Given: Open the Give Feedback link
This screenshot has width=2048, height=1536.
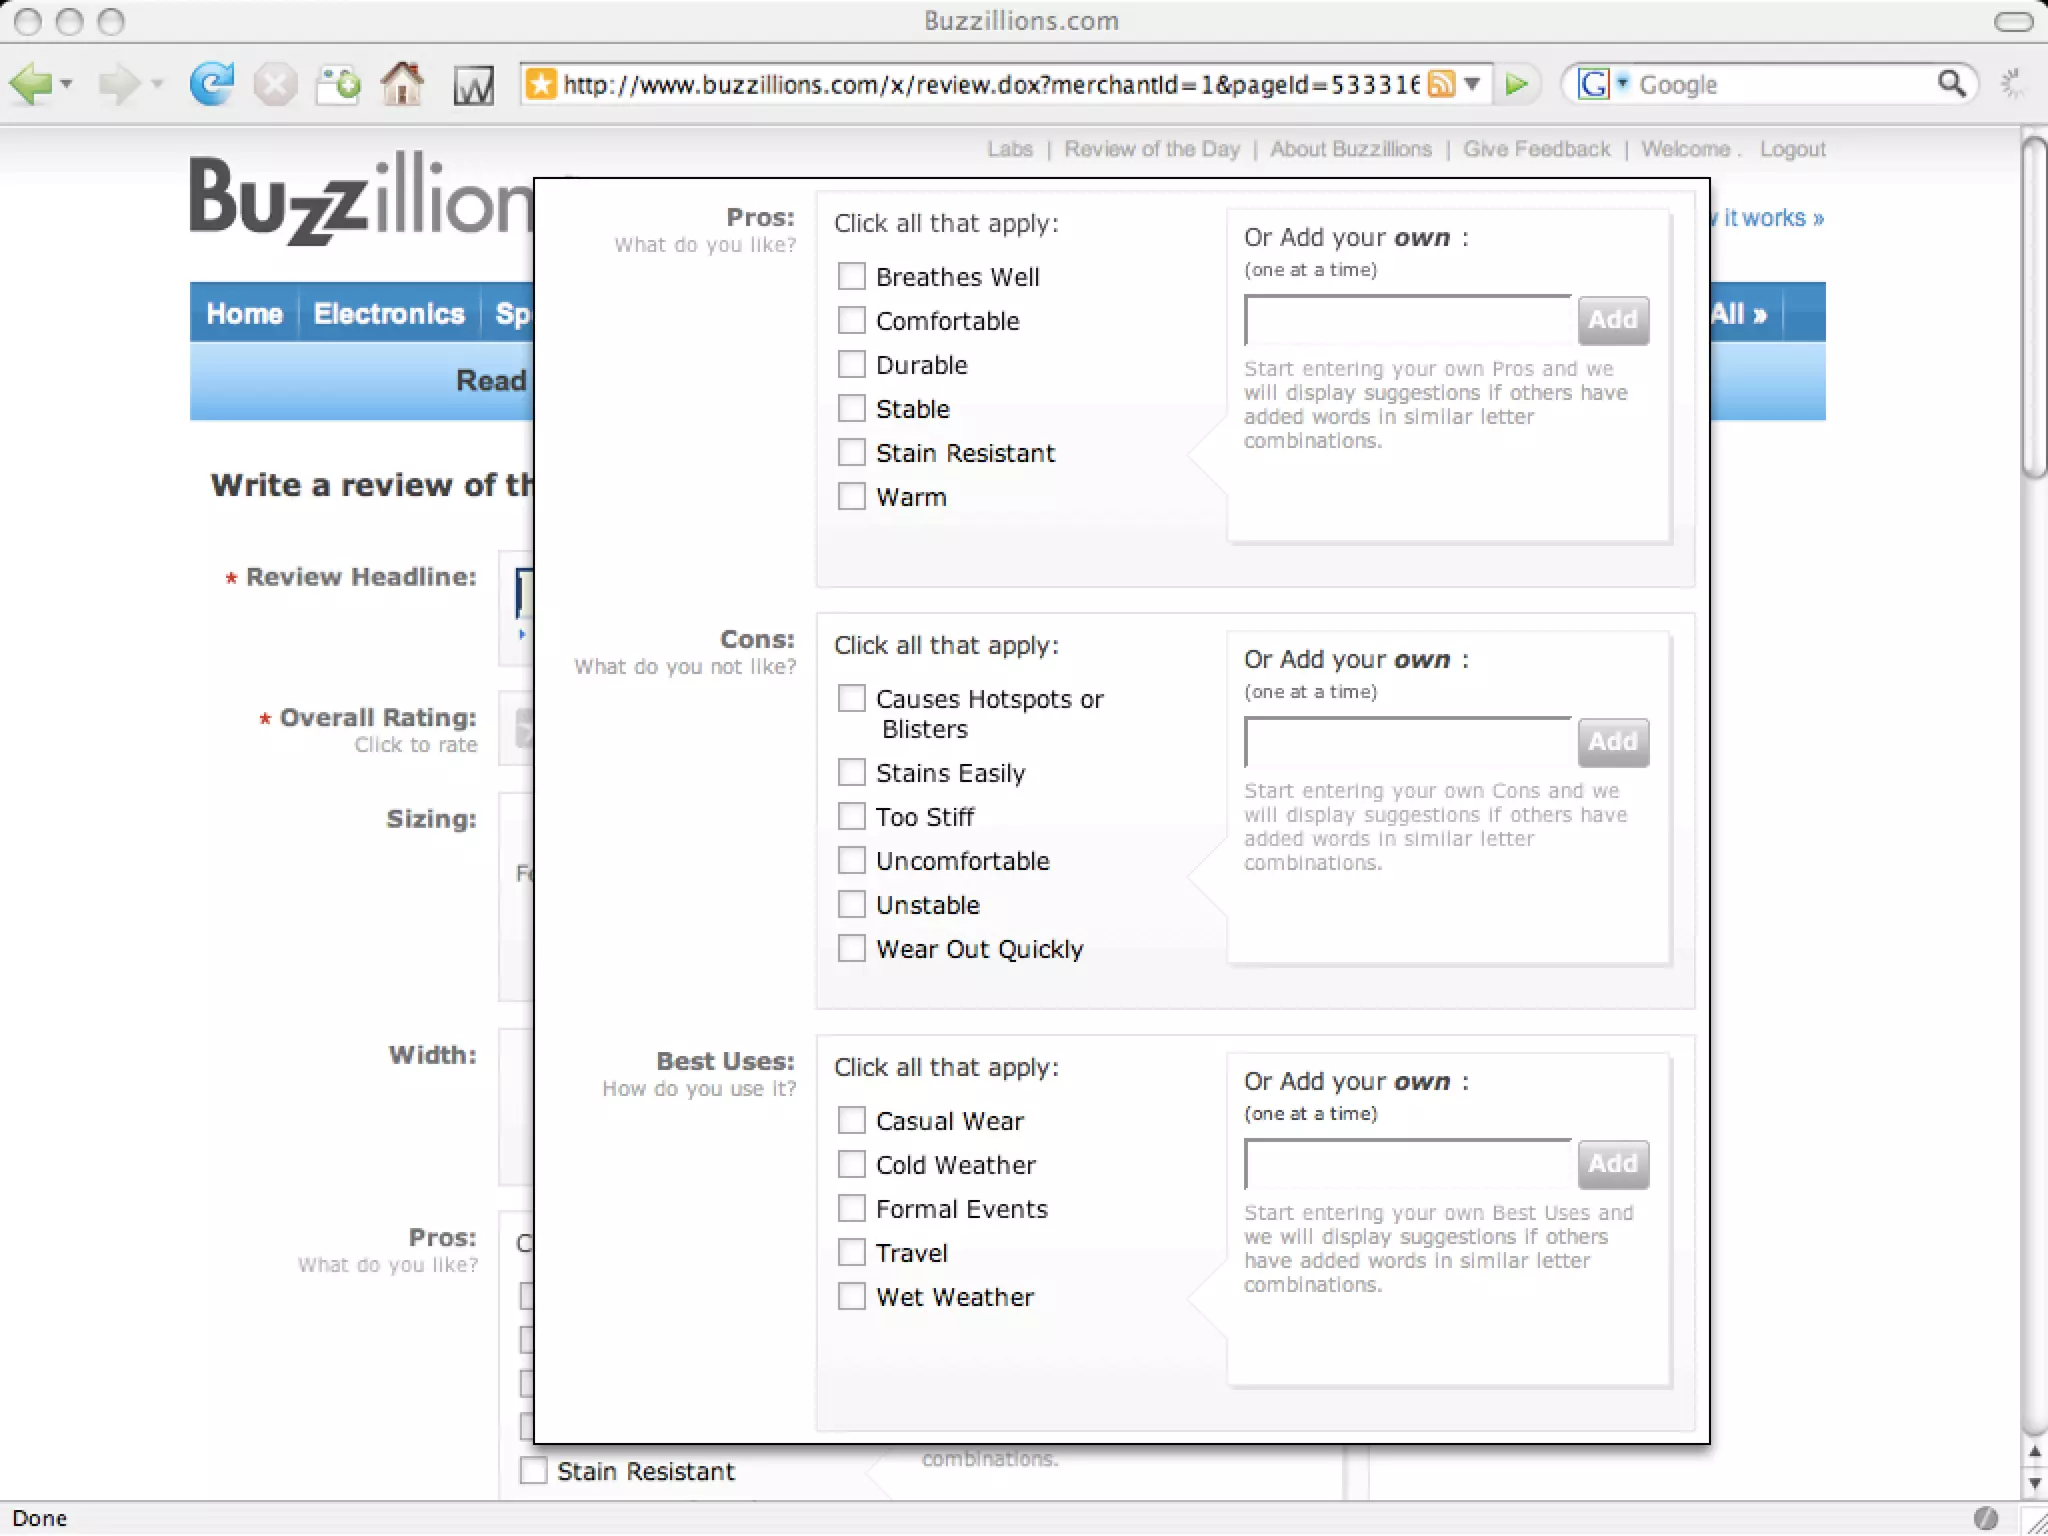Looking at the screenshot, I should pos(1536,149).
